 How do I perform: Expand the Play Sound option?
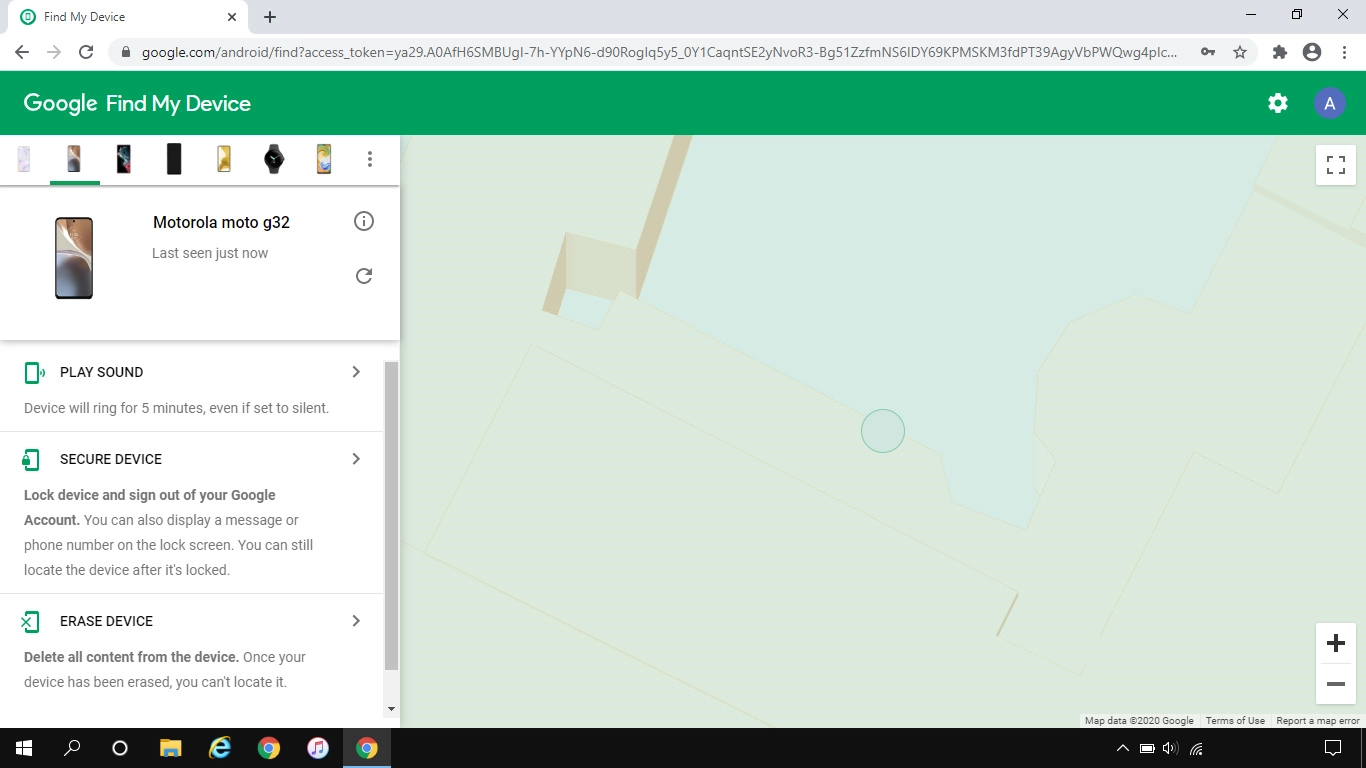(x=355, y=372)
